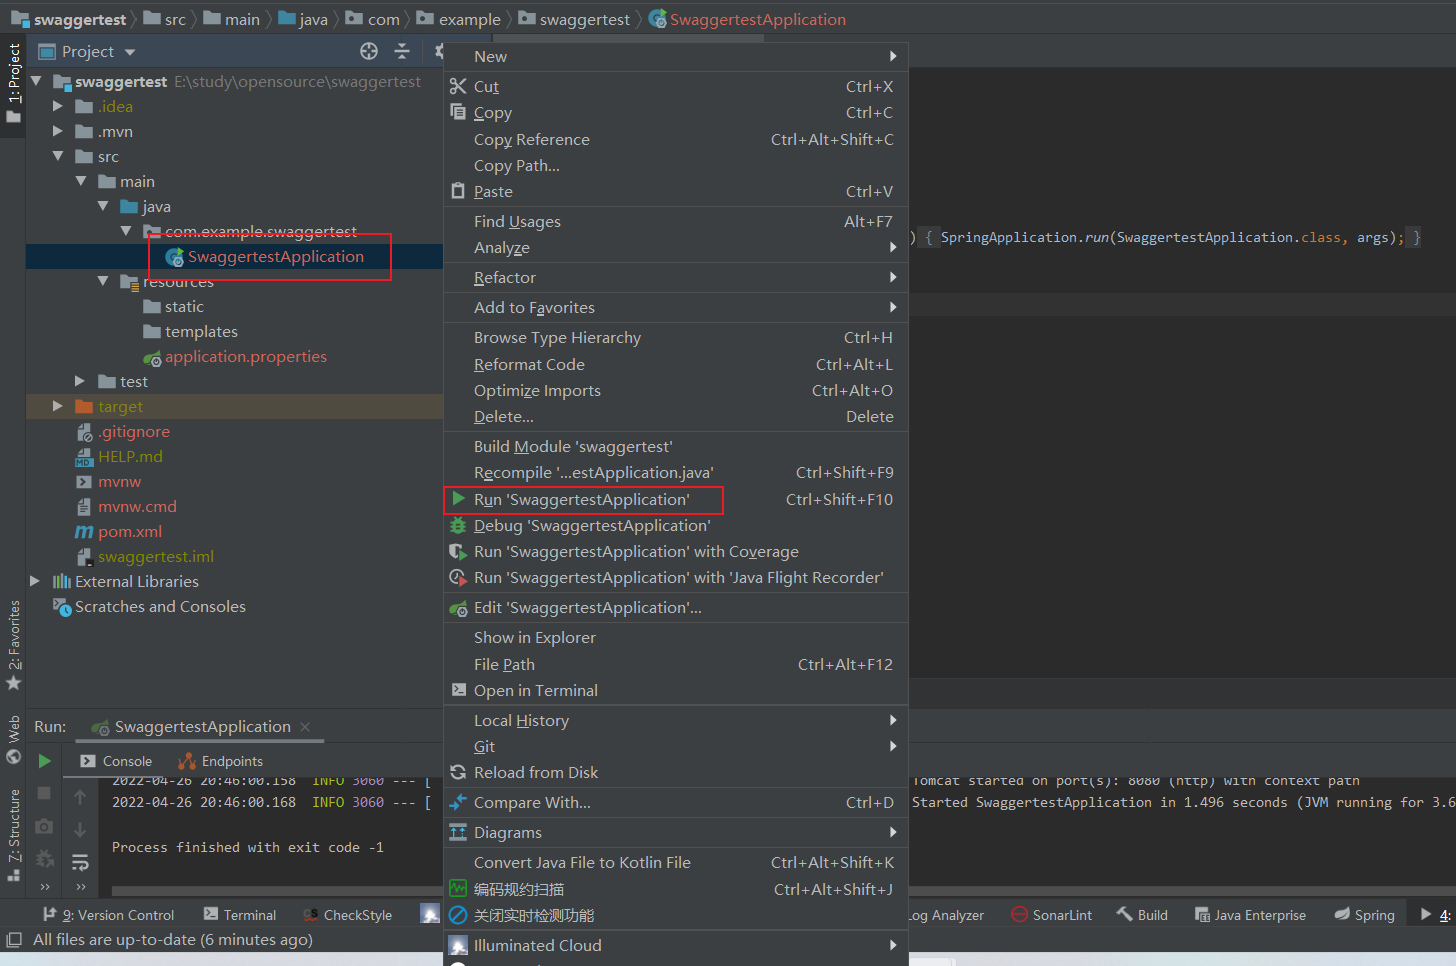
Task: Close the SwaggertestApplication run tab
Action: pos(305,727)
